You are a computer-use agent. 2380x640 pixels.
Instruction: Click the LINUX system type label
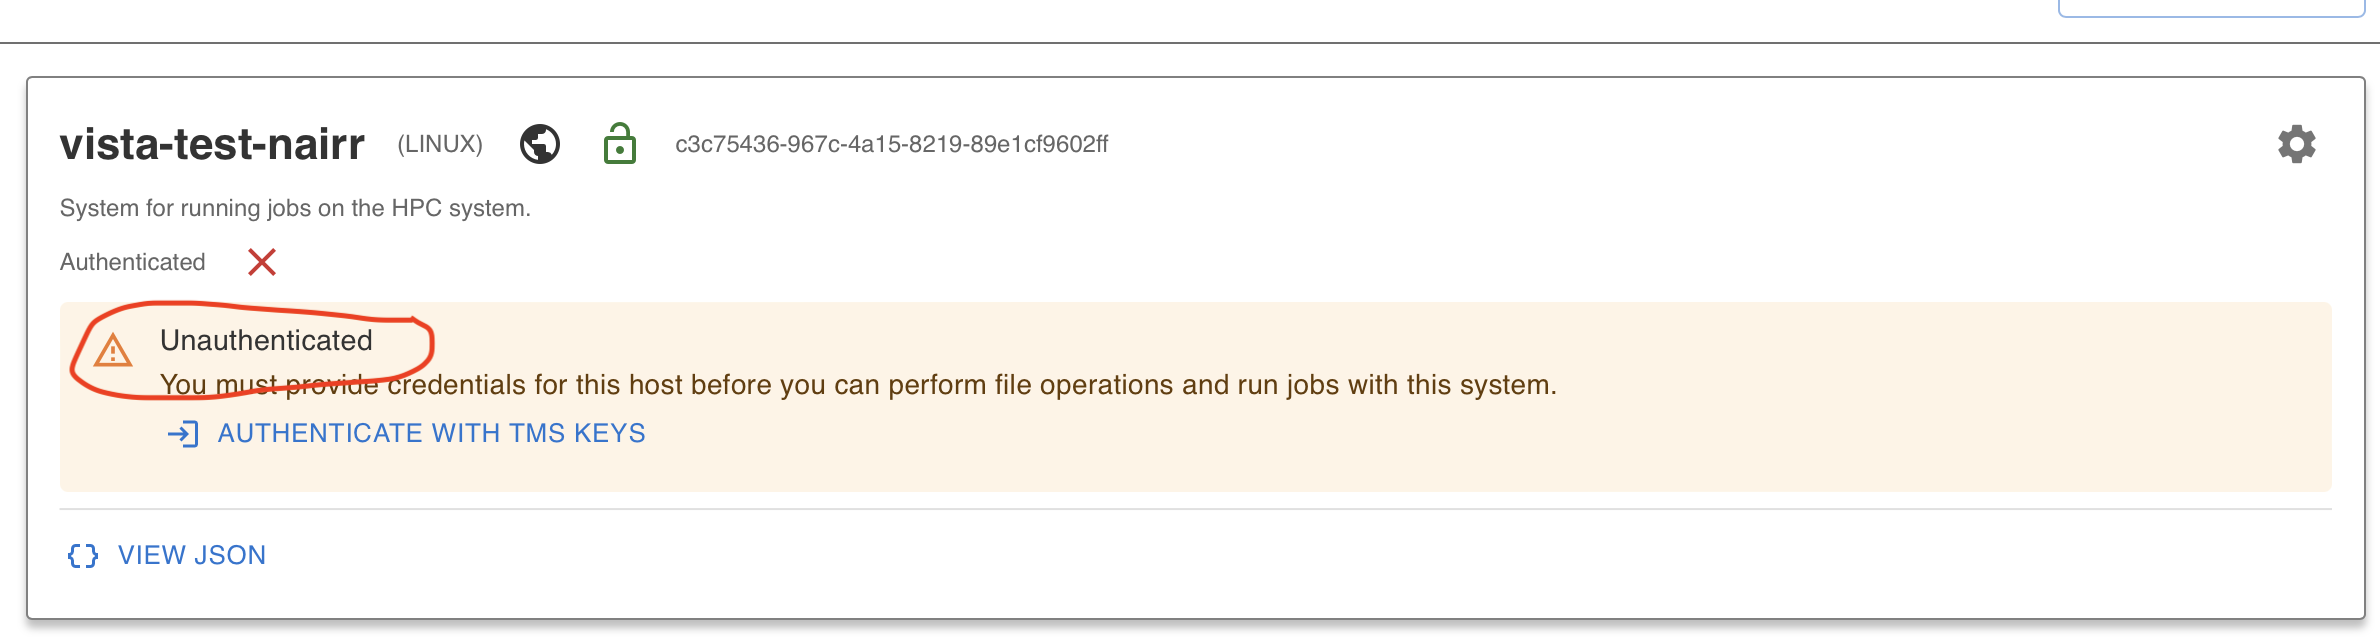click(x=438, y=144)
